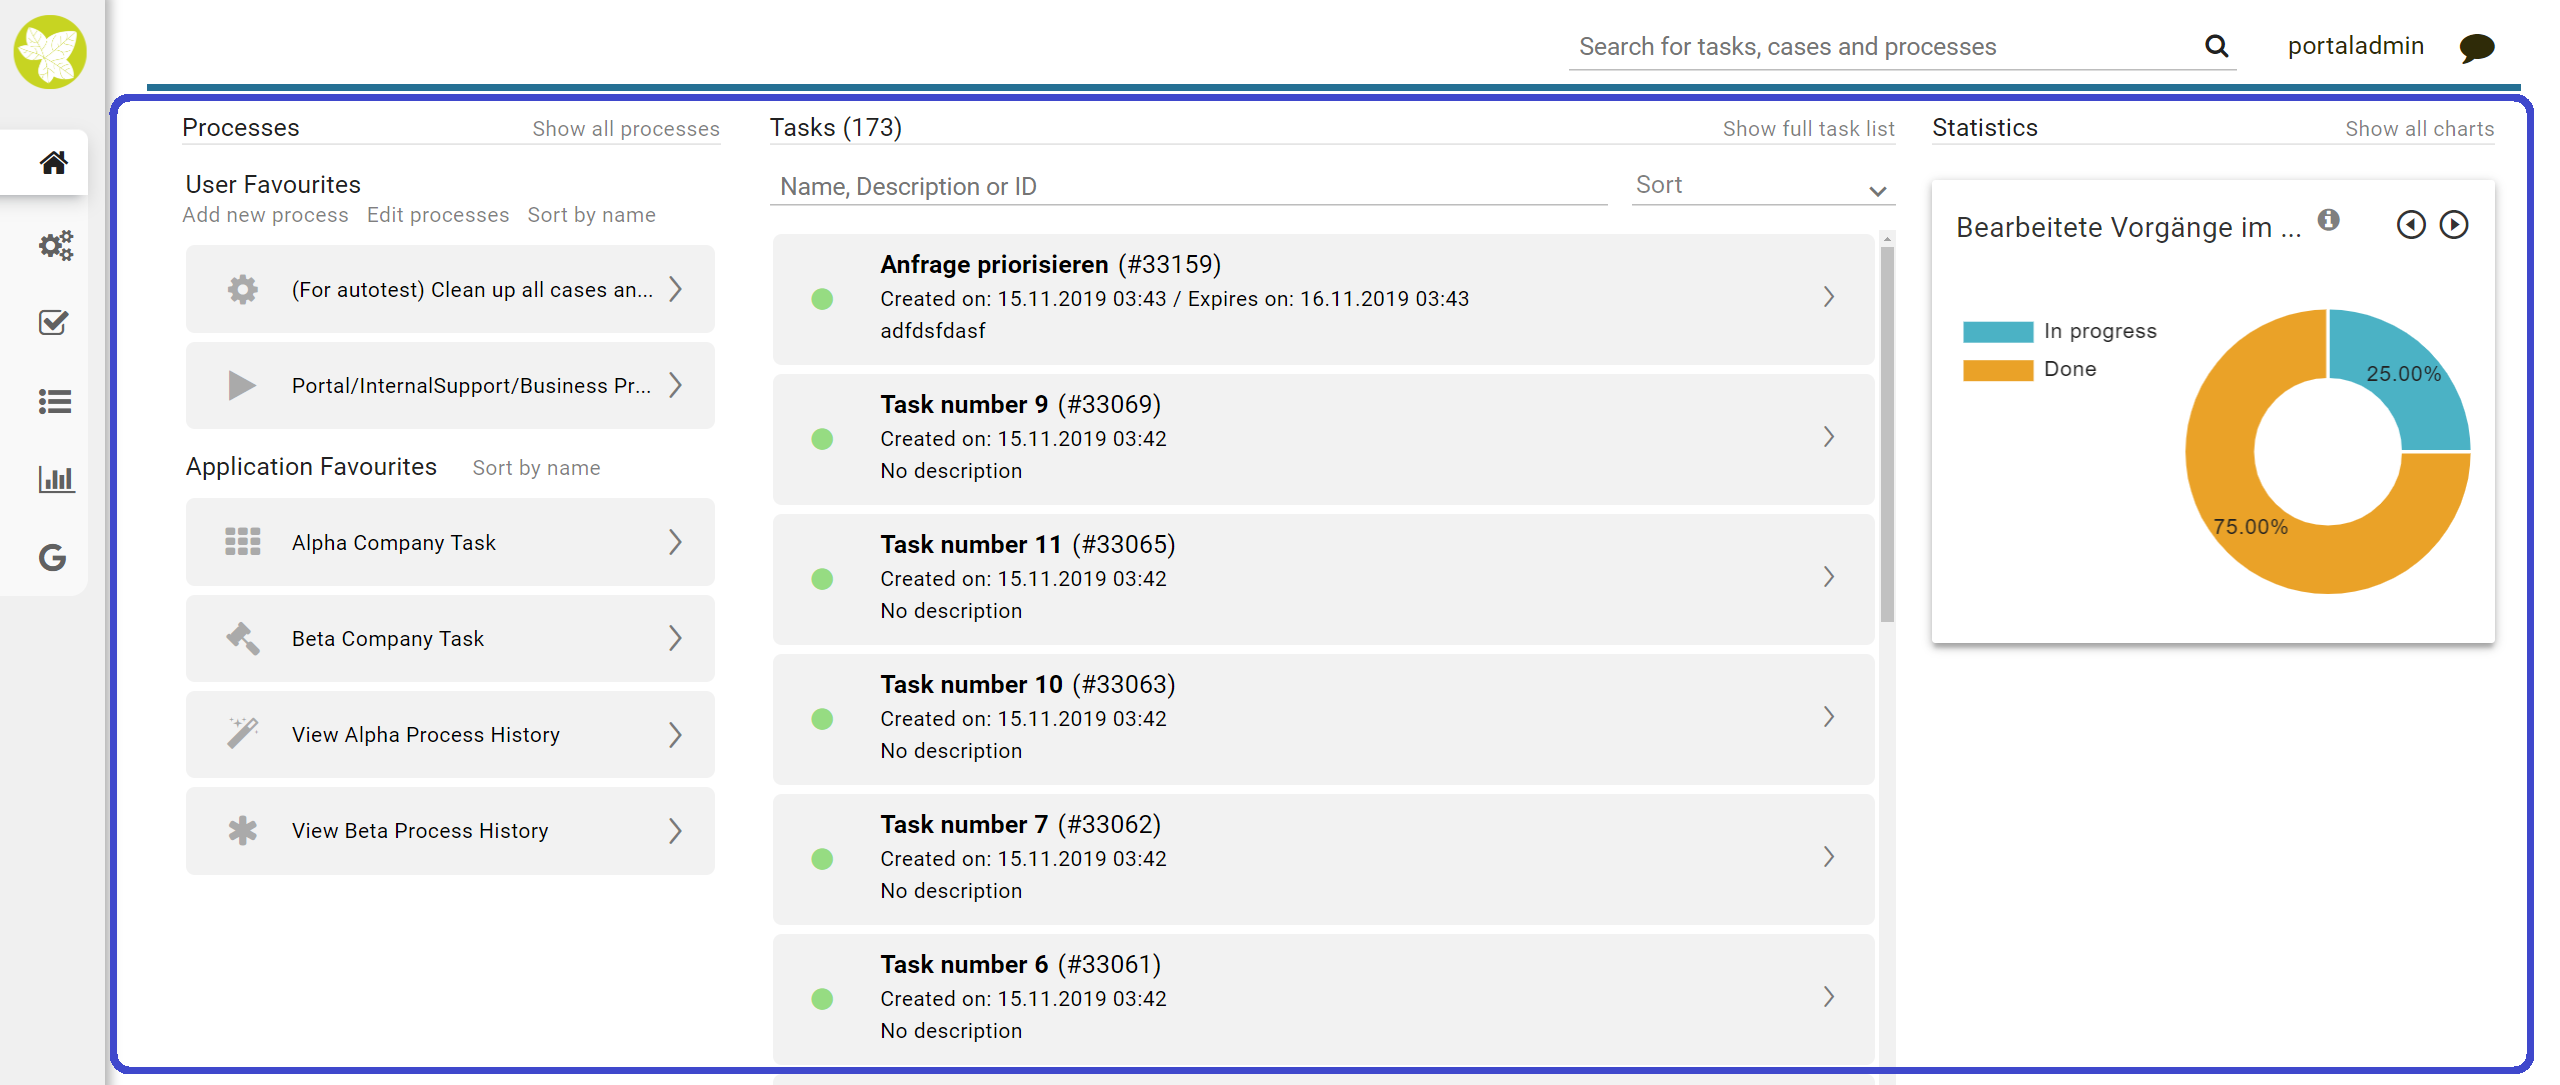The image size is (2560, 1085).
Task: Click Show all charts link
Action: (2419, 129)
